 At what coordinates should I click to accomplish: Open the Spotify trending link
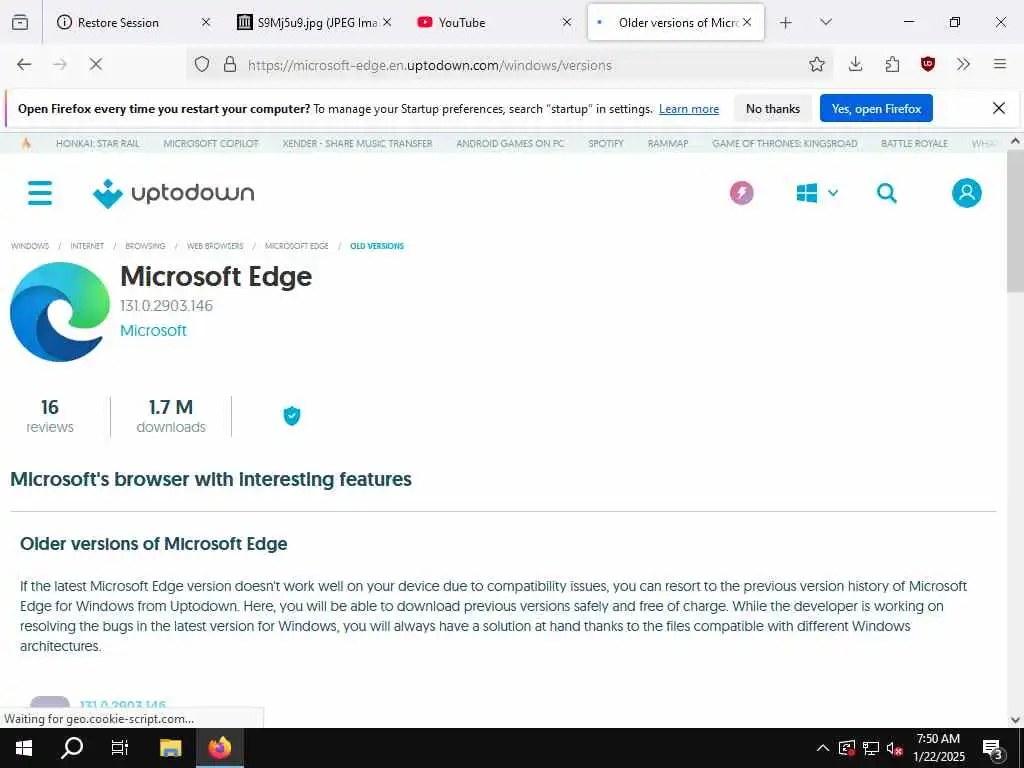(x=605, y=144)
